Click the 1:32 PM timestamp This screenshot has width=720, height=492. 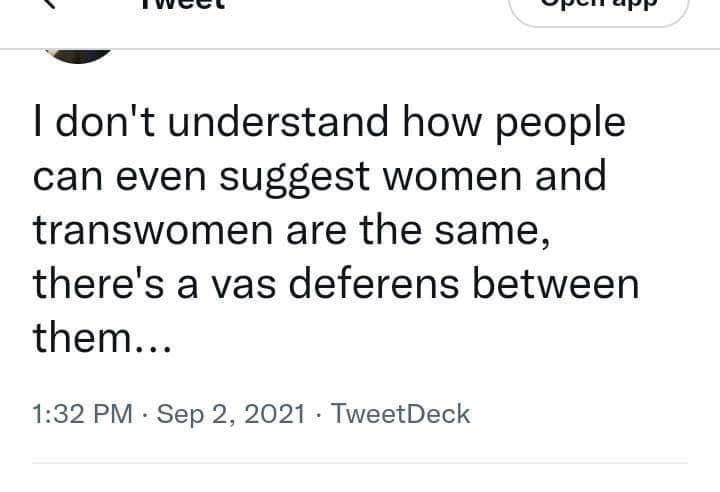tap(85, 414)
